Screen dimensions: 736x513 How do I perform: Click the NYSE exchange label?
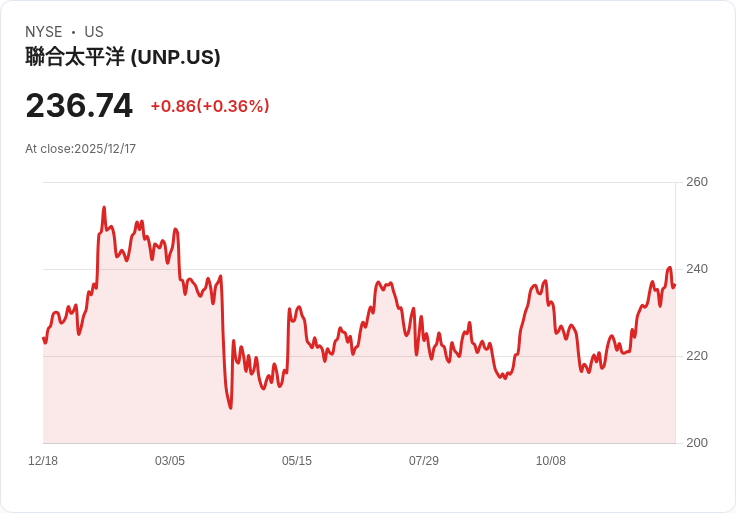click(44, 31)
